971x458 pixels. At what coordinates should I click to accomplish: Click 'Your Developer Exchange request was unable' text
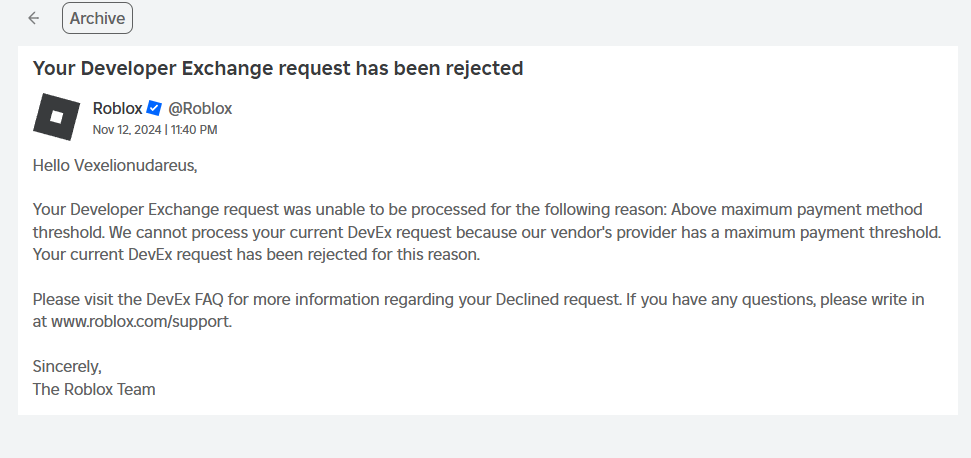coord(190,209)
